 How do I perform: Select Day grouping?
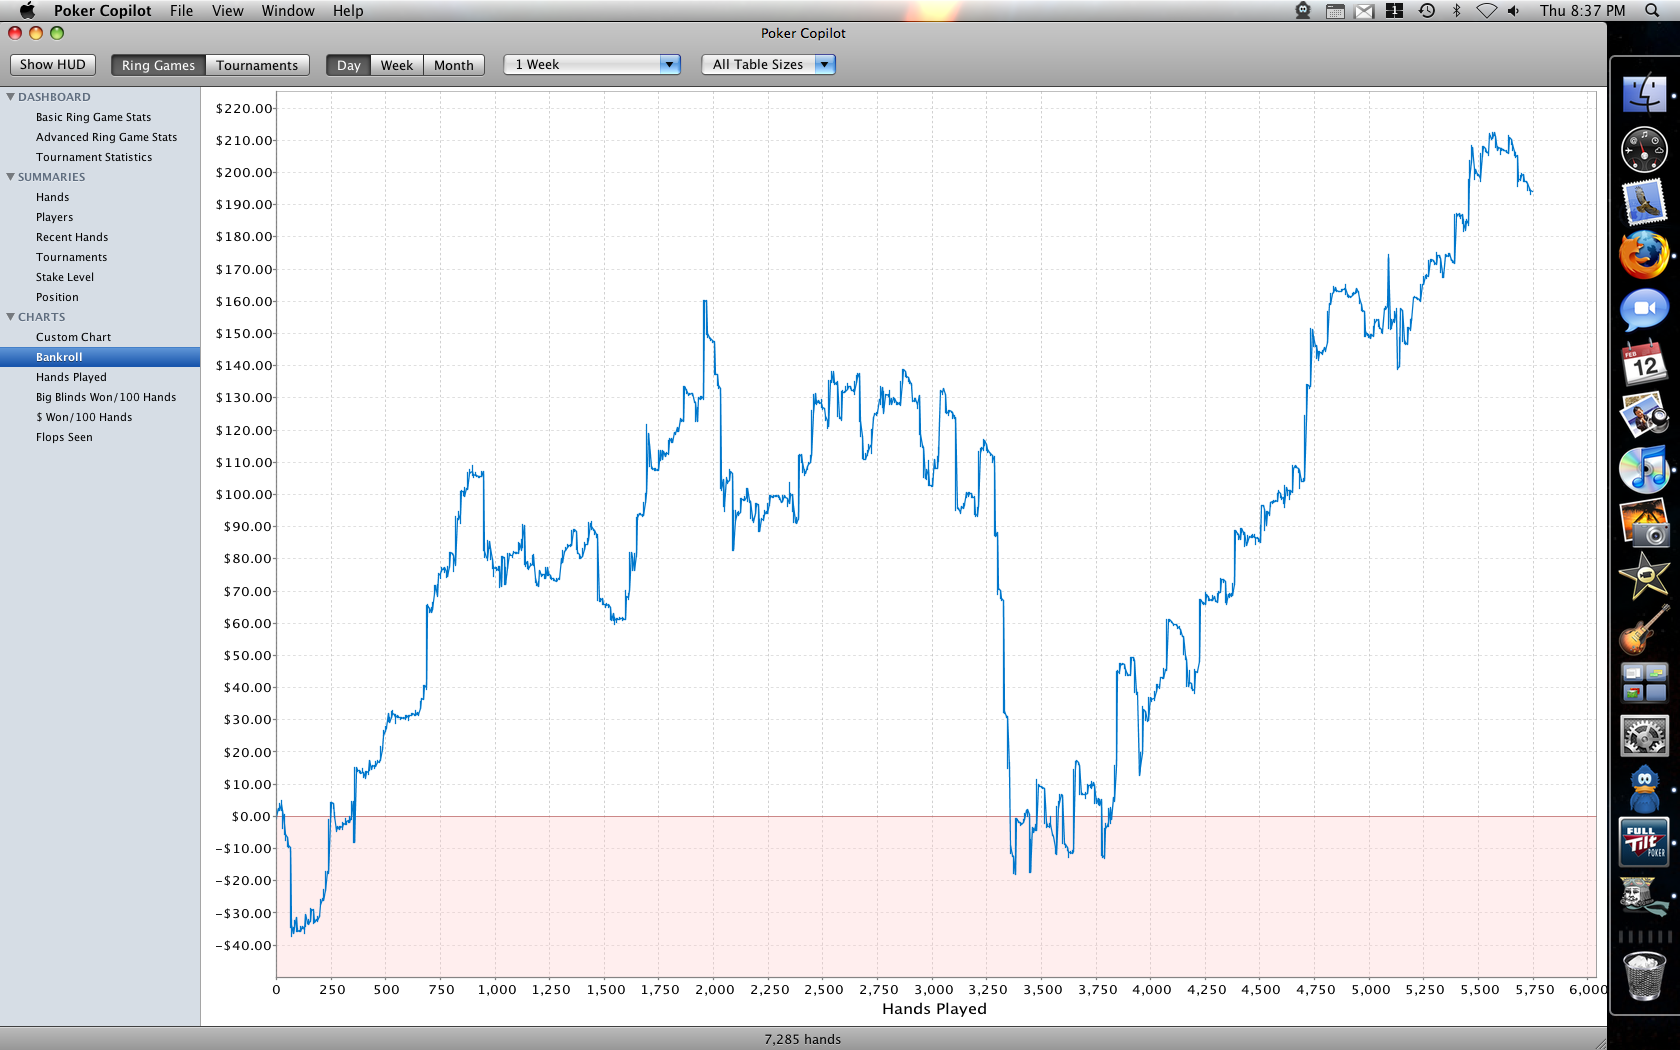click(x=348, y=65)
